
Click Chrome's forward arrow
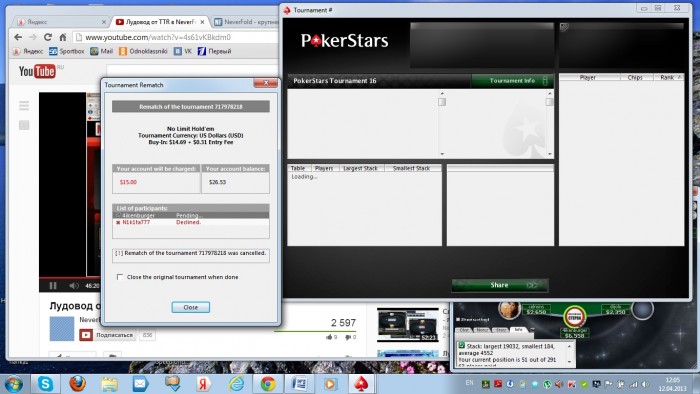coord(33,37)
